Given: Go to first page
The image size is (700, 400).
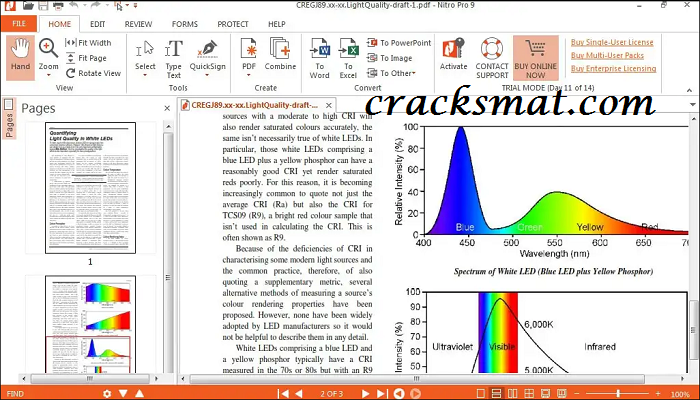Looking at the screenshot, I should [x=283, y=393].
